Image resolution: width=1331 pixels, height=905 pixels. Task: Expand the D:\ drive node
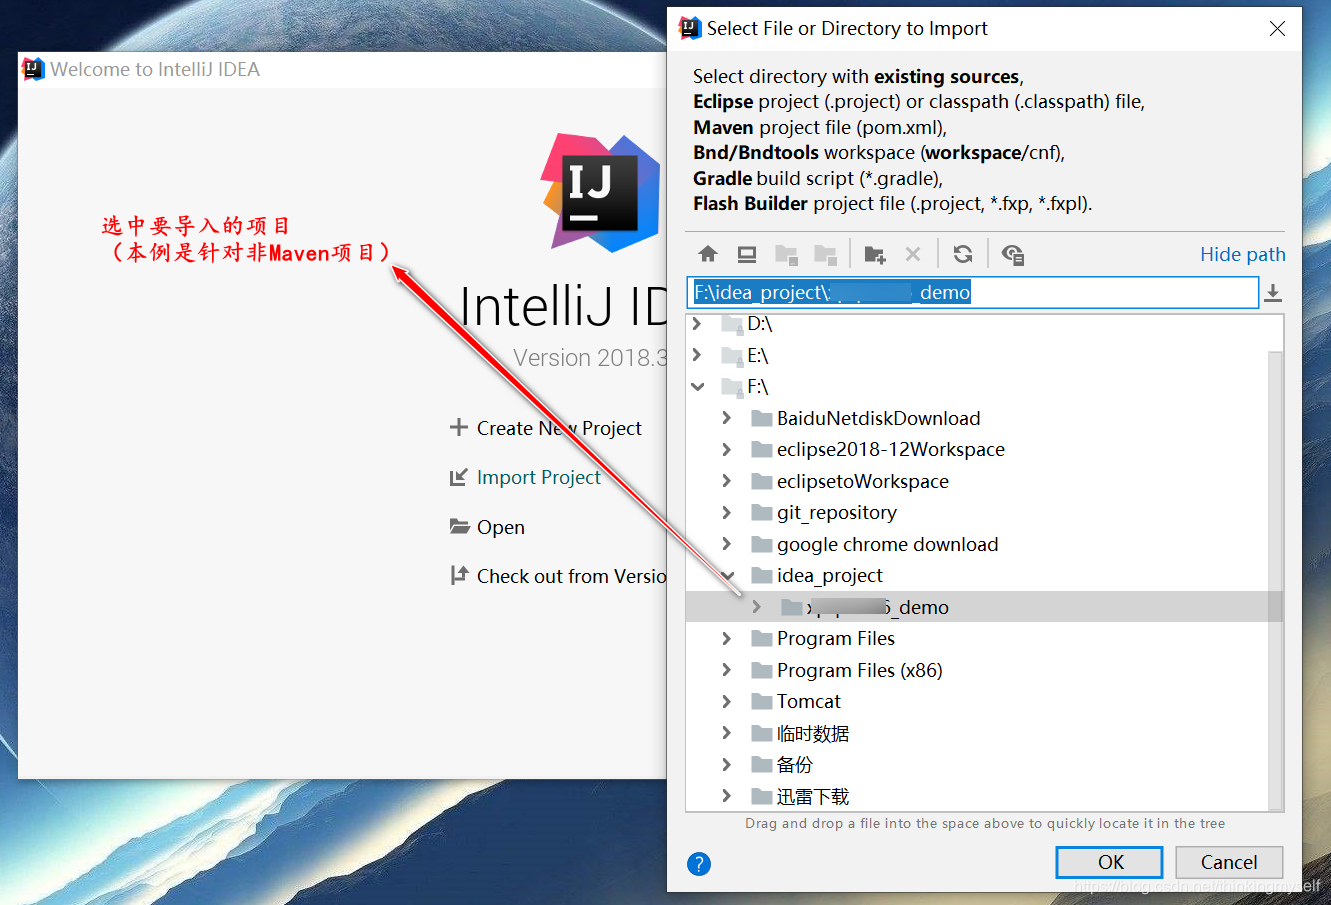pos(697,323)
